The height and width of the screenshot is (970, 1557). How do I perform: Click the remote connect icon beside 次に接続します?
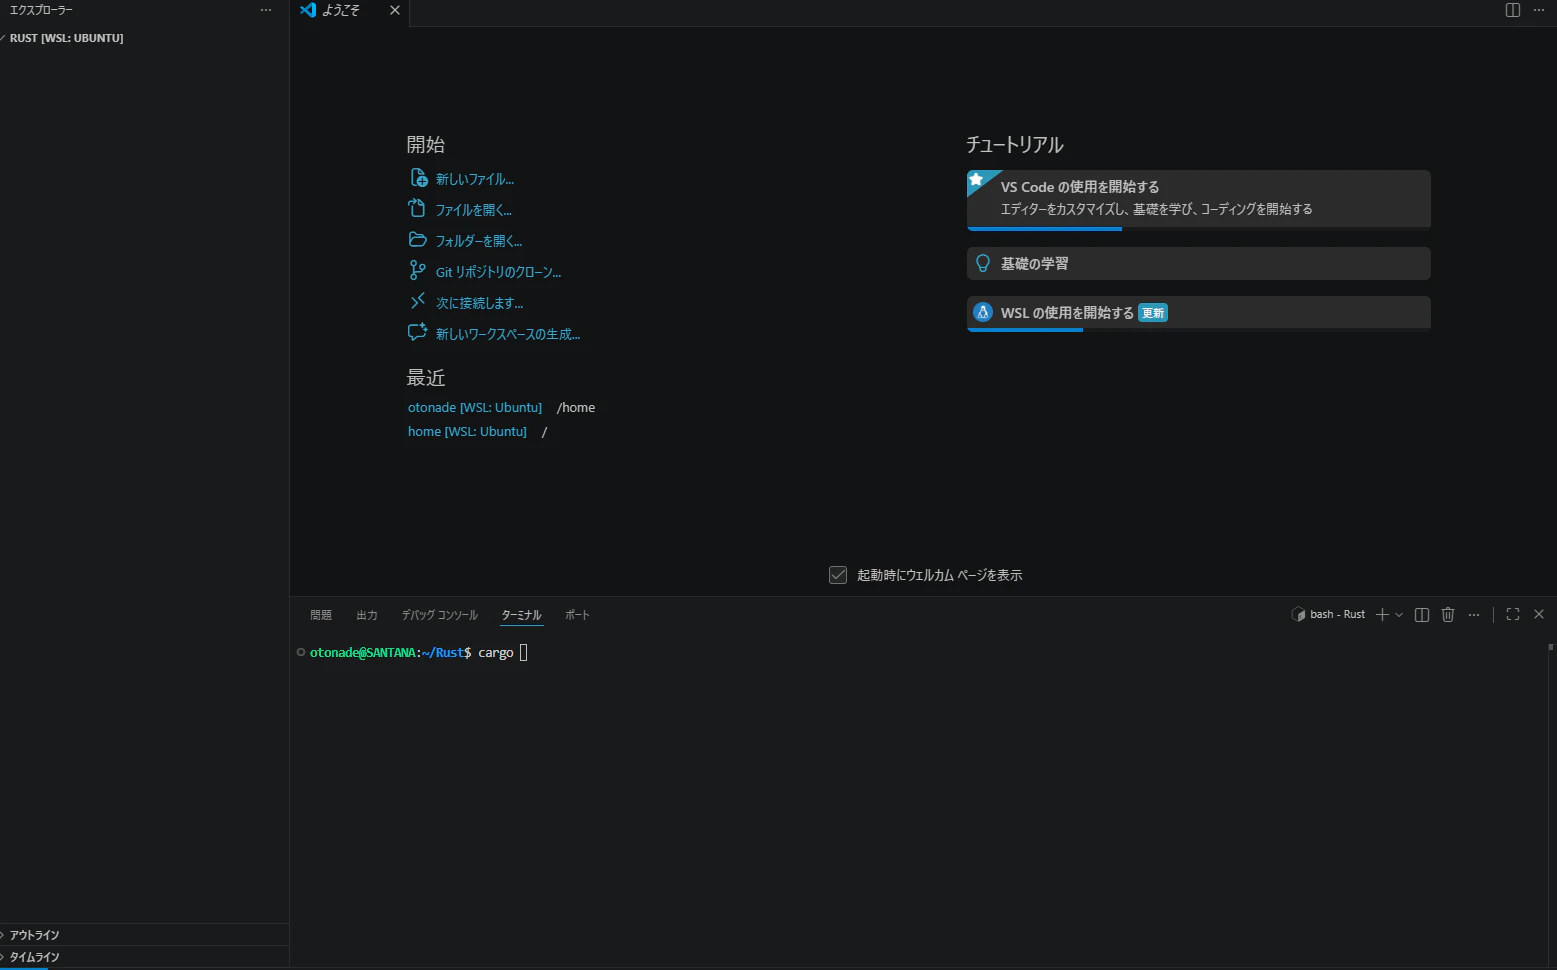click(418, 301)
